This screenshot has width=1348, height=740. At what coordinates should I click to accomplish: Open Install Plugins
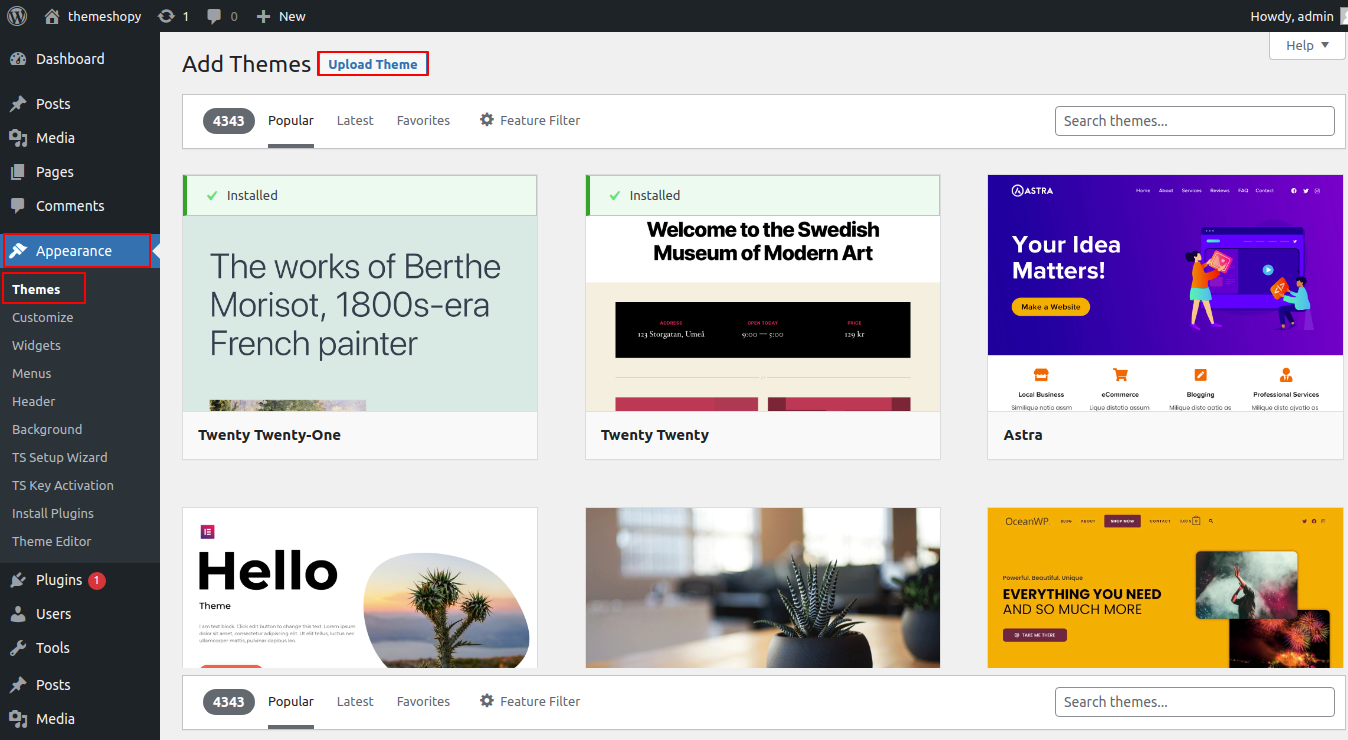point(53,513)
